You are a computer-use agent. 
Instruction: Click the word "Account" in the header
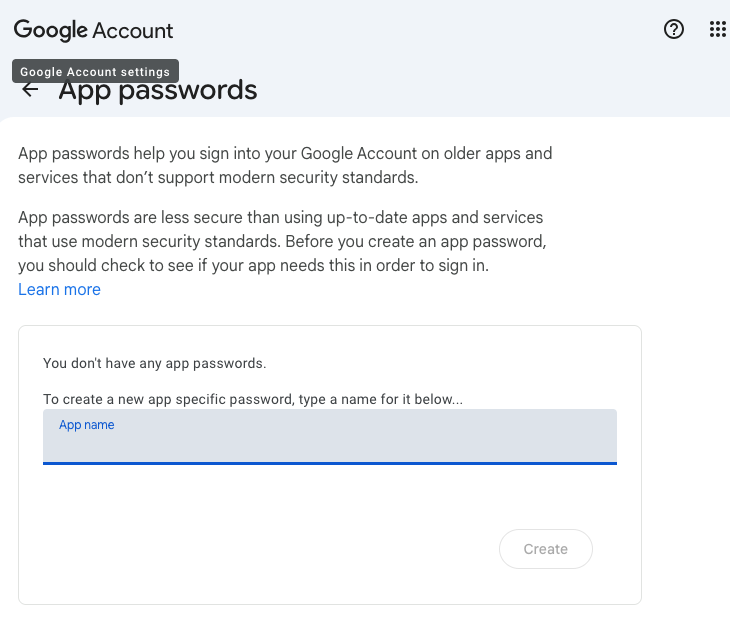133,30
